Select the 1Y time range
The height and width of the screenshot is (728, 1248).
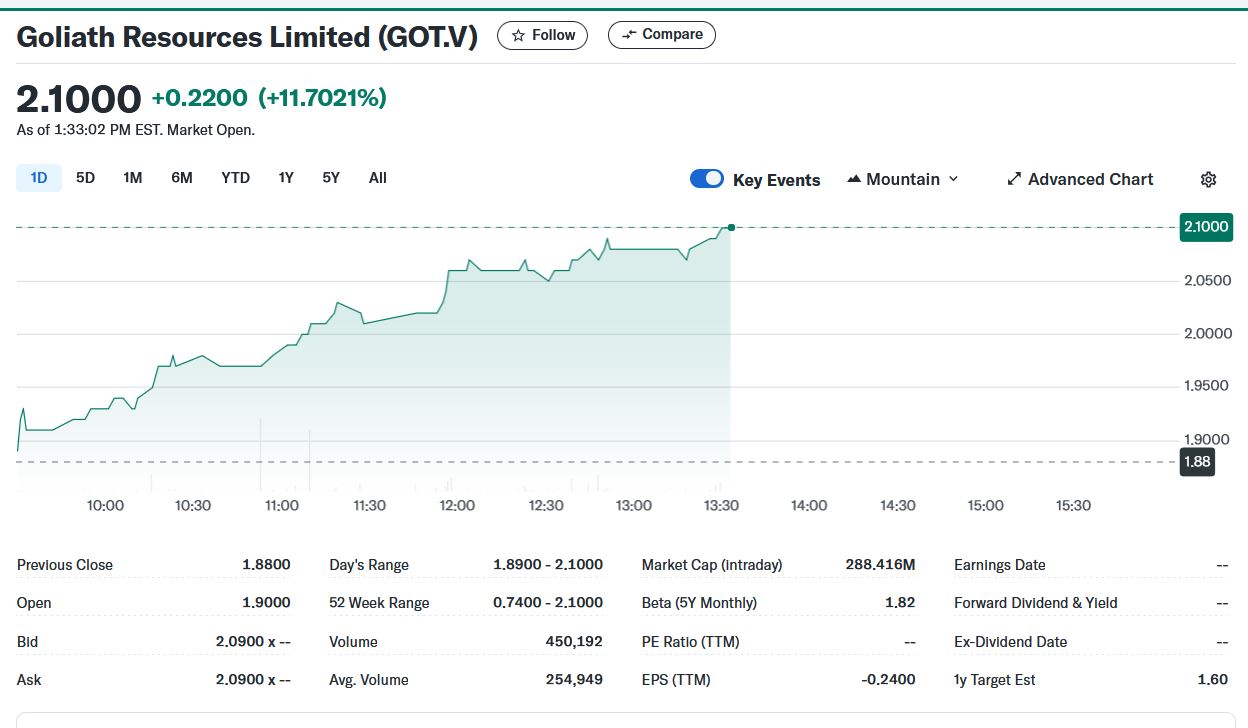point(286,178)
